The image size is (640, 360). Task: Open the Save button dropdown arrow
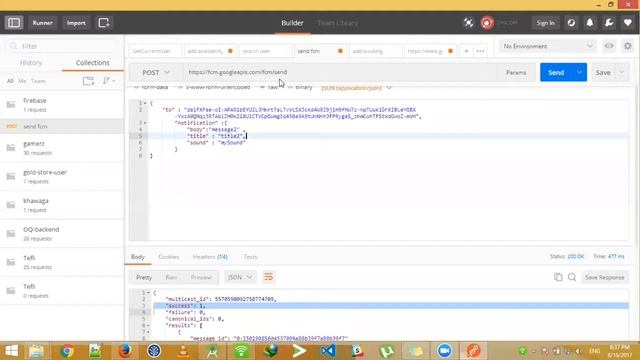tap(622, 72)
